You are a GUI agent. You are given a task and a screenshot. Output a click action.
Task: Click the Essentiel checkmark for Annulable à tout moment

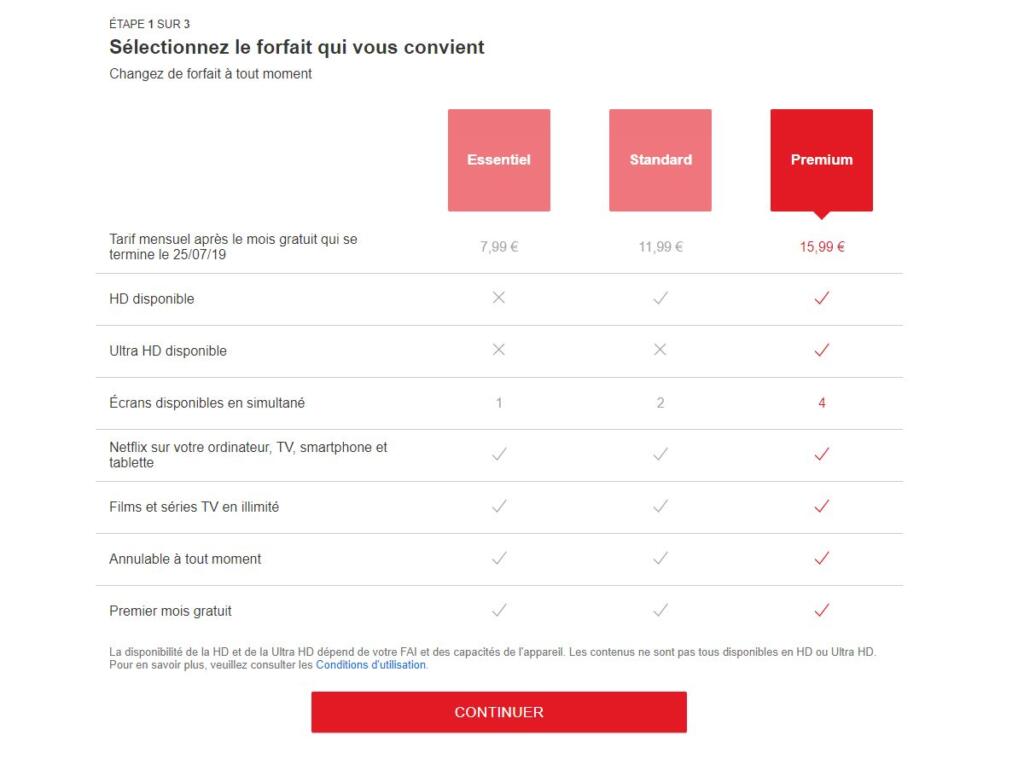coord(498,558)
